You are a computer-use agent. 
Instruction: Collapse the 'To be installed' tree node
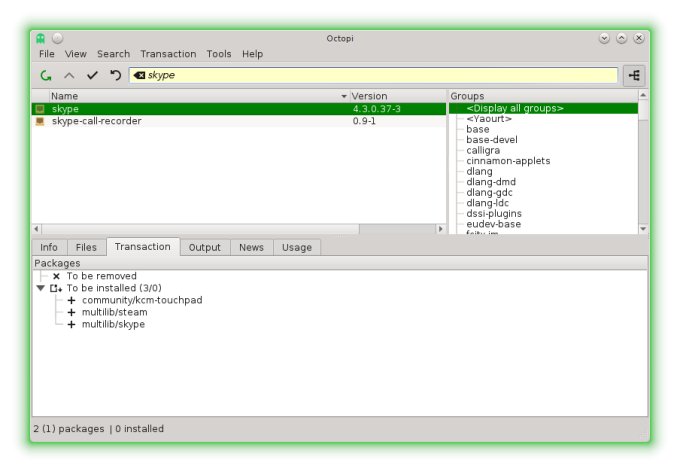point(41,288)
